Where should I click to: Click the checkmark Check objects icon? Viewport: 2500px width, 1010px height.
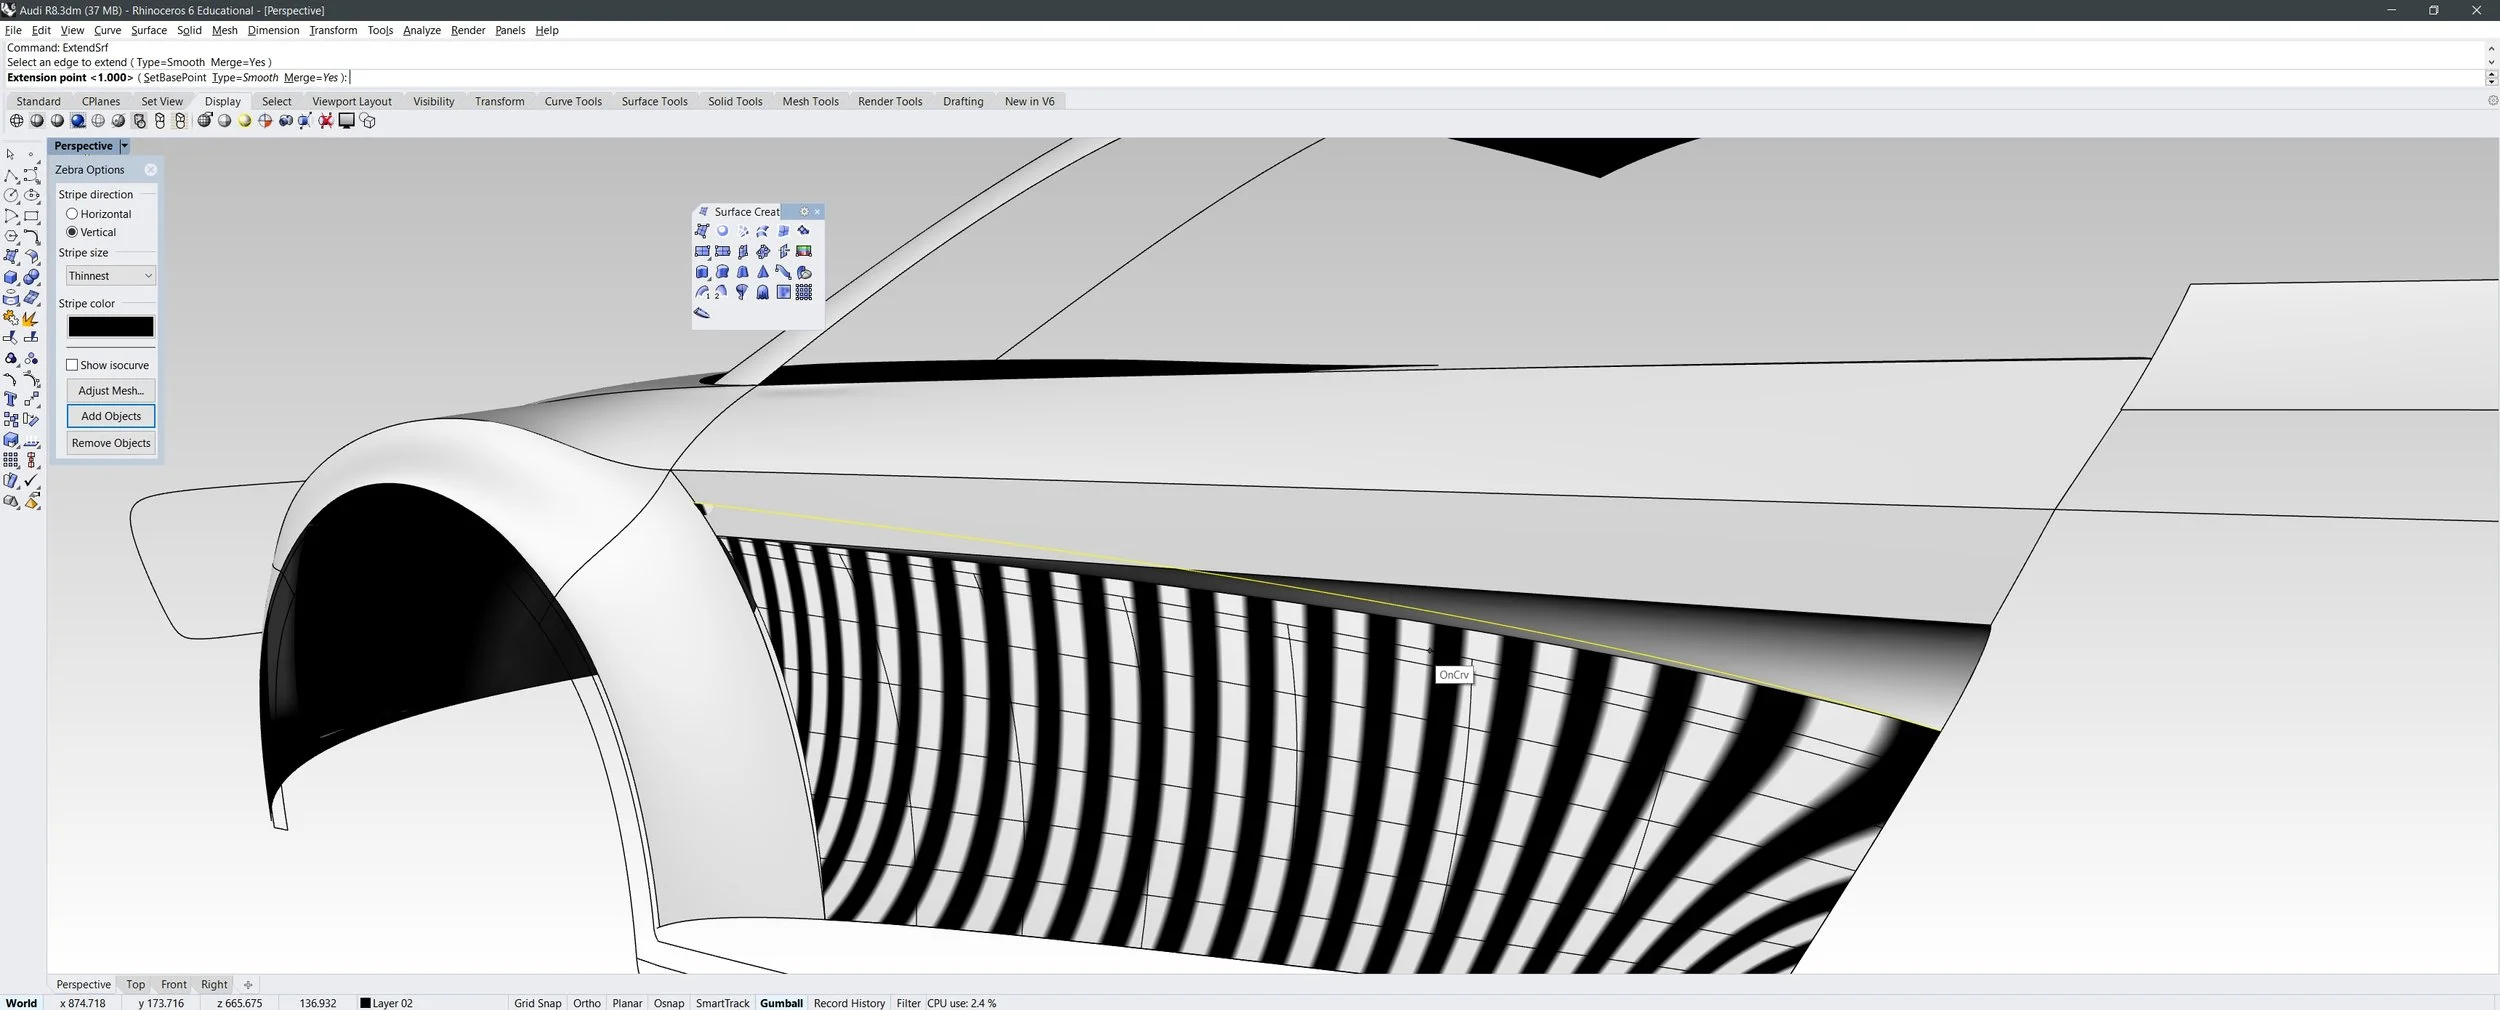point(31,481)
